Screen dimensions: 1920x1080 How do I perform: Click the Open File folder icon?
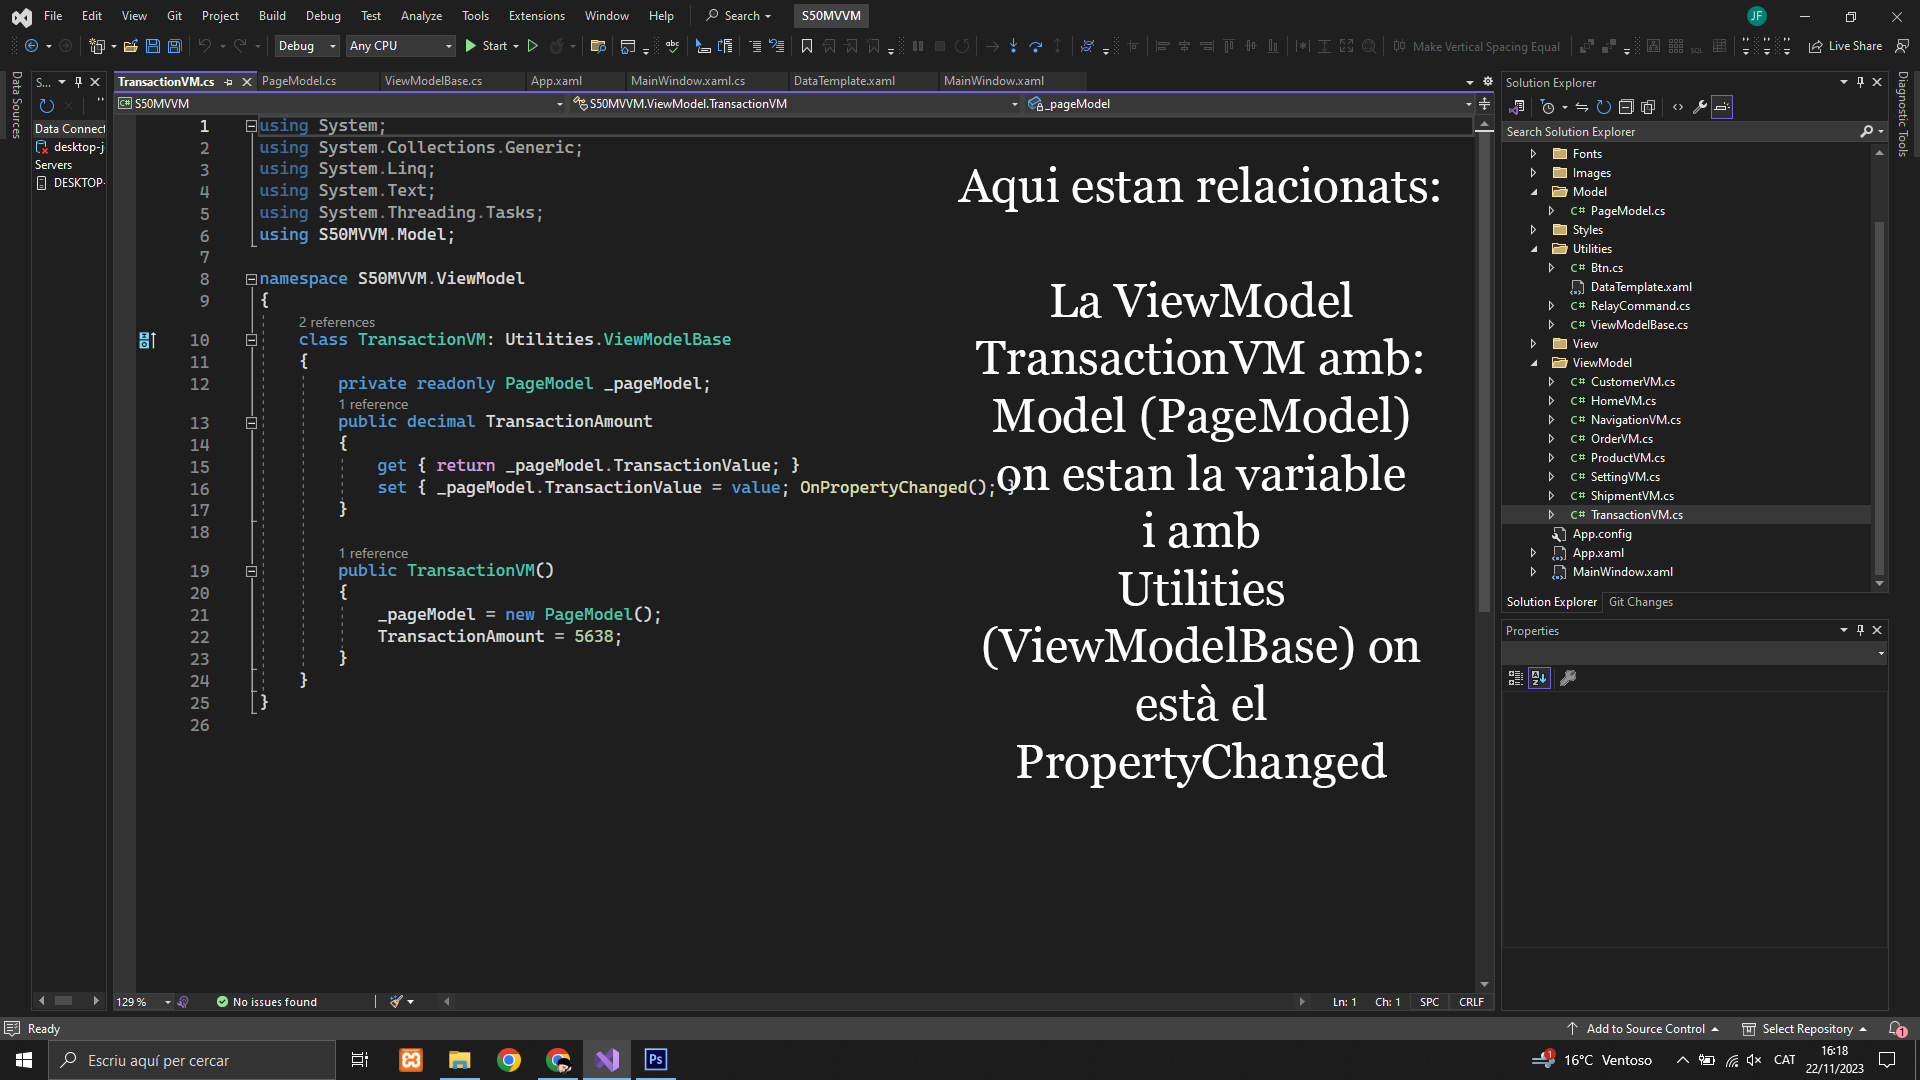tap(130, 46)
